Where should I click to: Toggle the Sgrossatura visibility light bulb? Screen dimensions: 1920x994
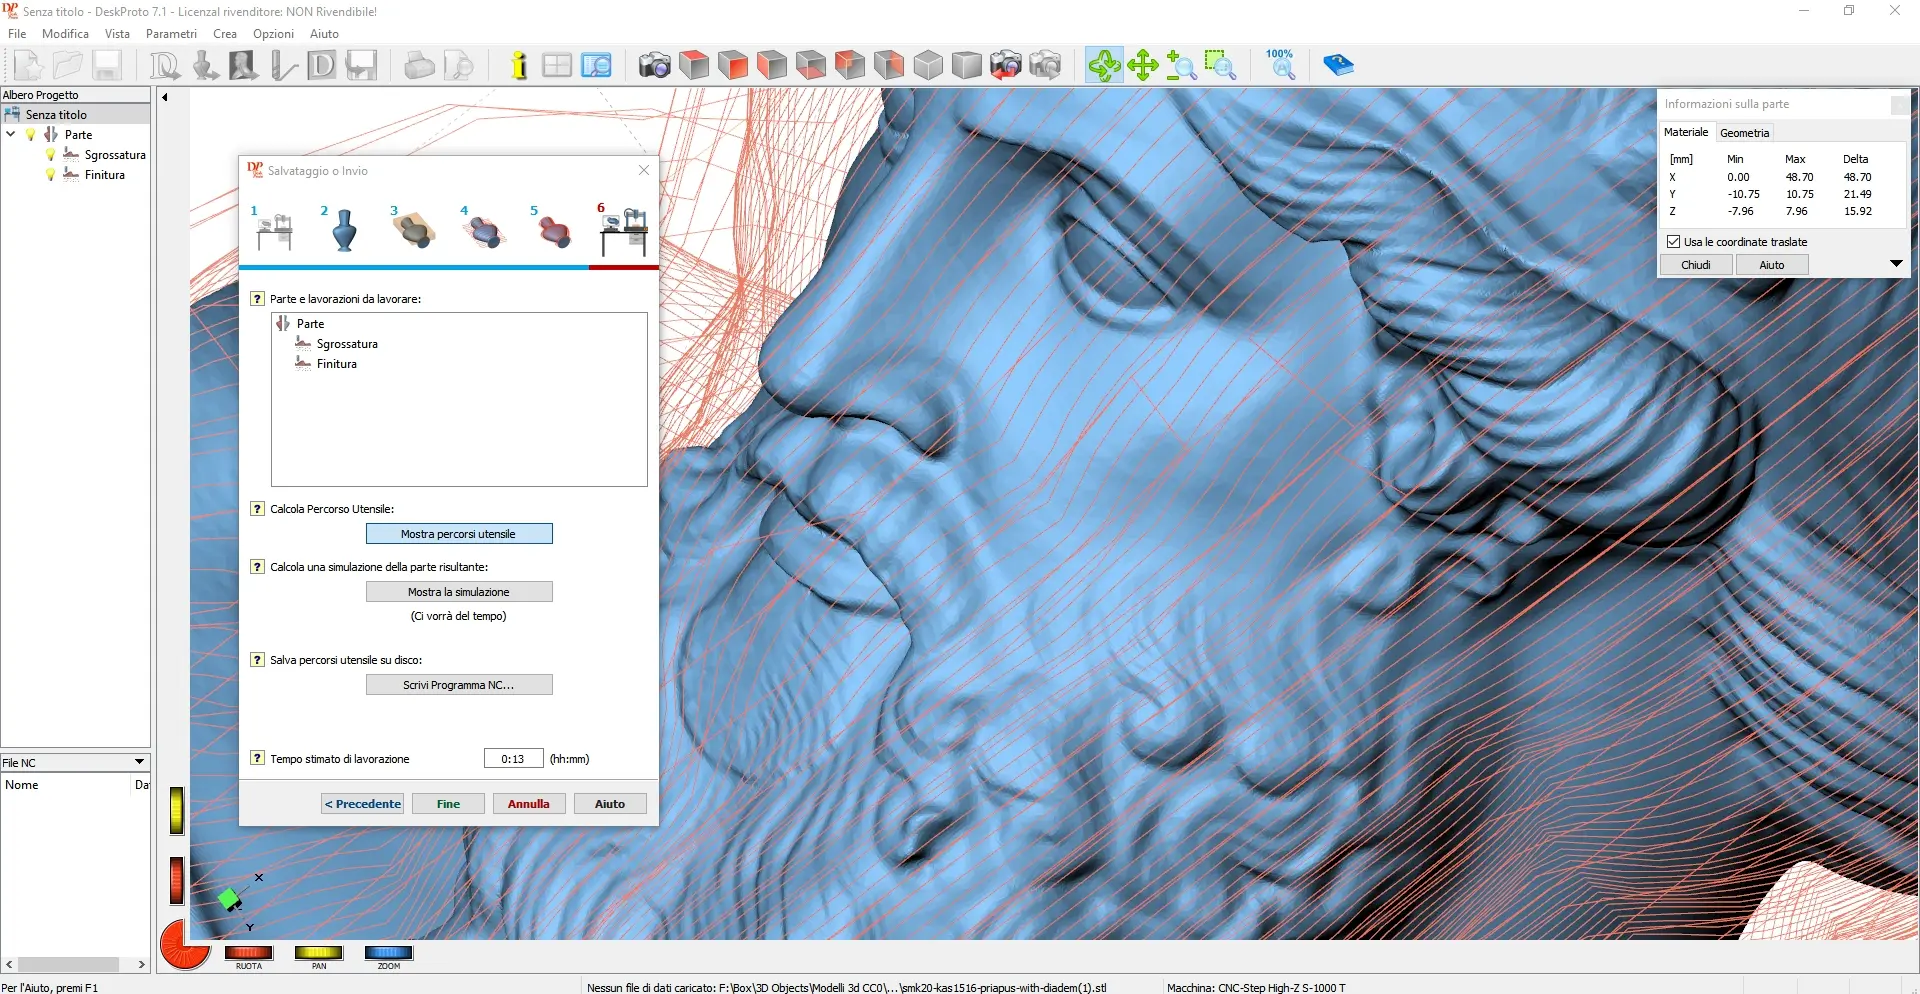tap(51, 155)
